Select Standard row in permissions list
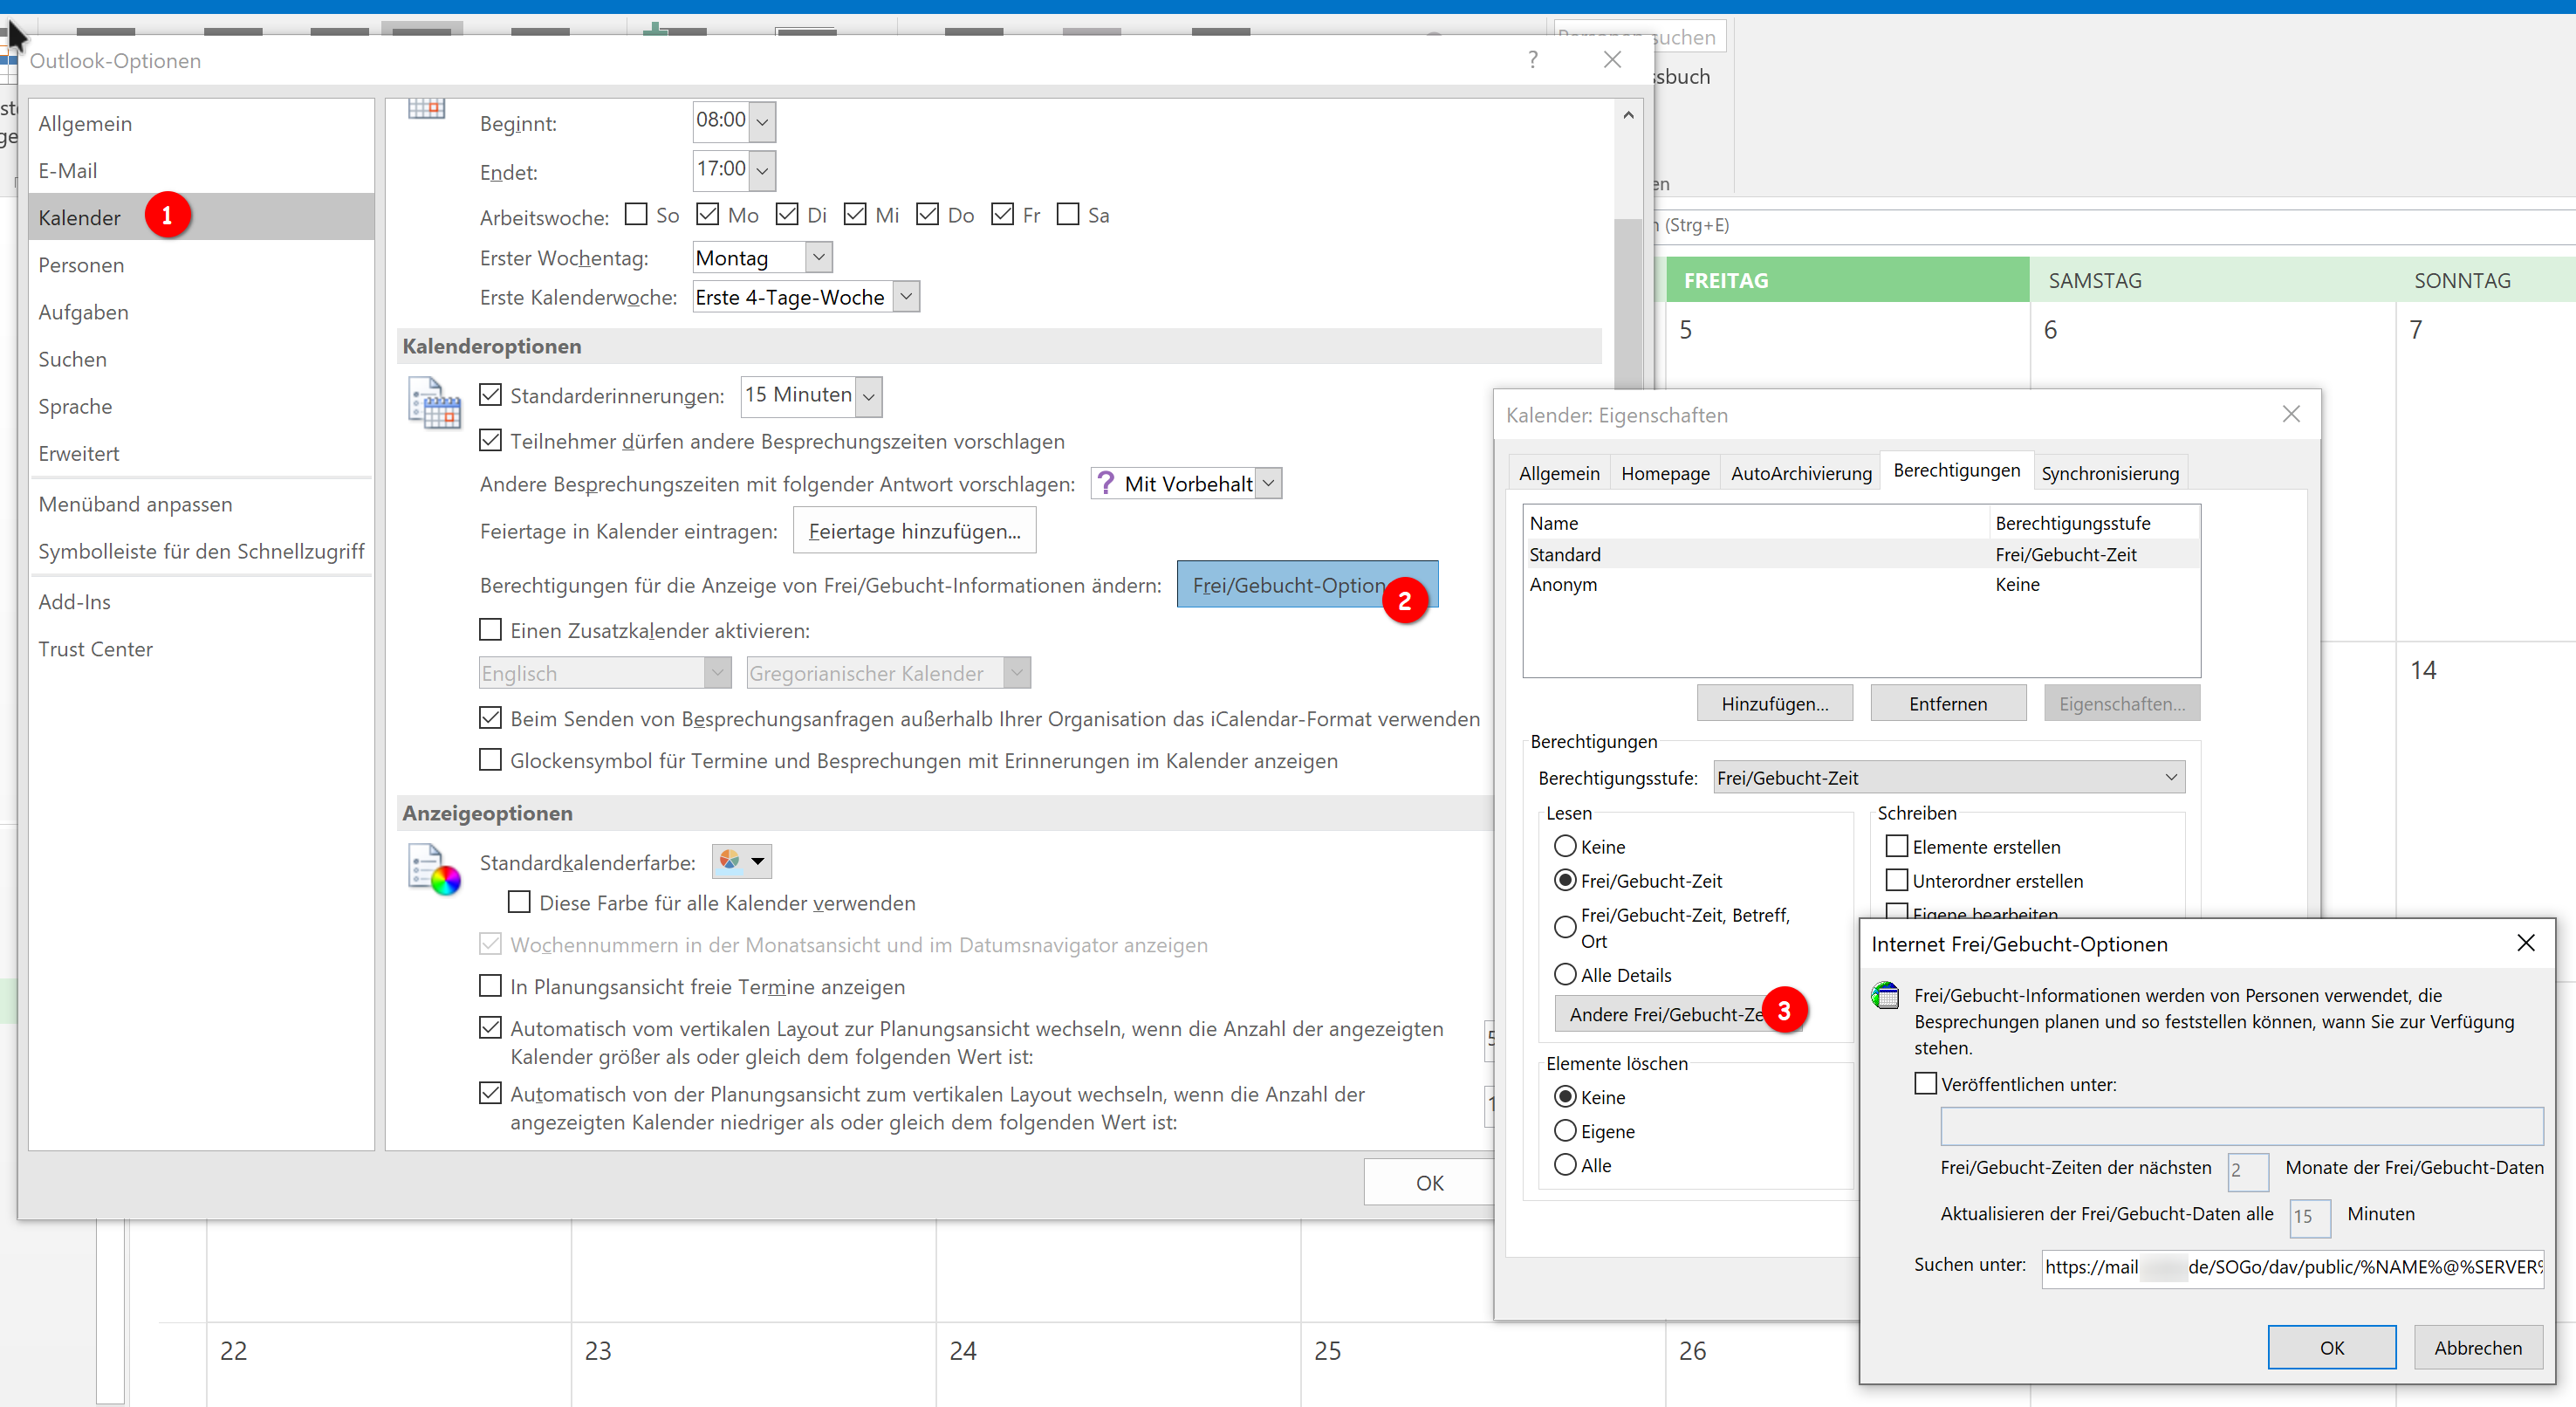The width and height of the screenshot is (2576, 1407). pos(1861,554)
